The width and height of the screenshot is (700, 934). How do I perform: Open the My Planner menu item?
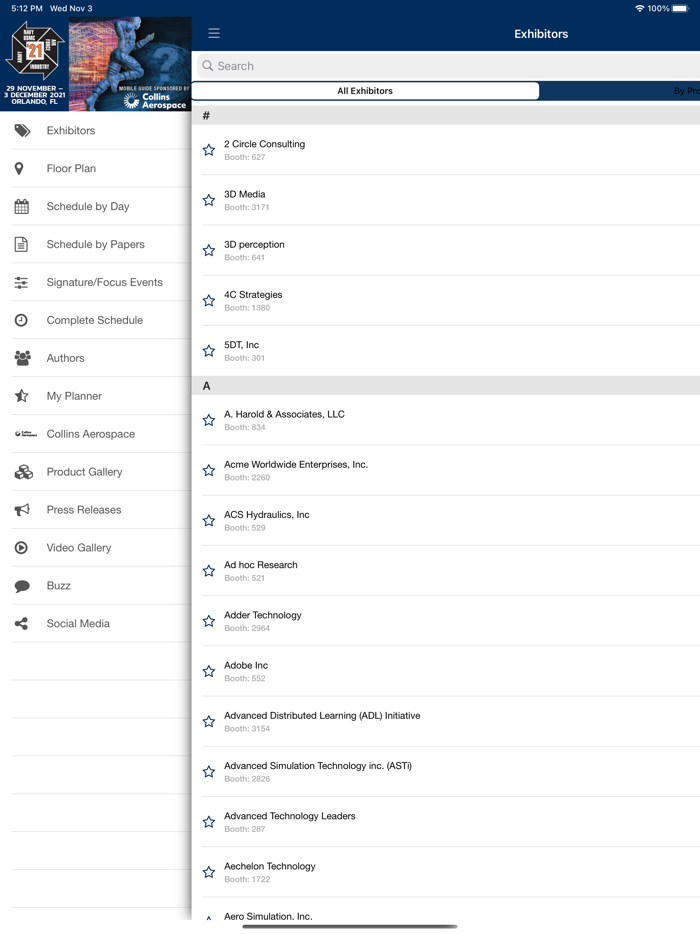point(74,396)
